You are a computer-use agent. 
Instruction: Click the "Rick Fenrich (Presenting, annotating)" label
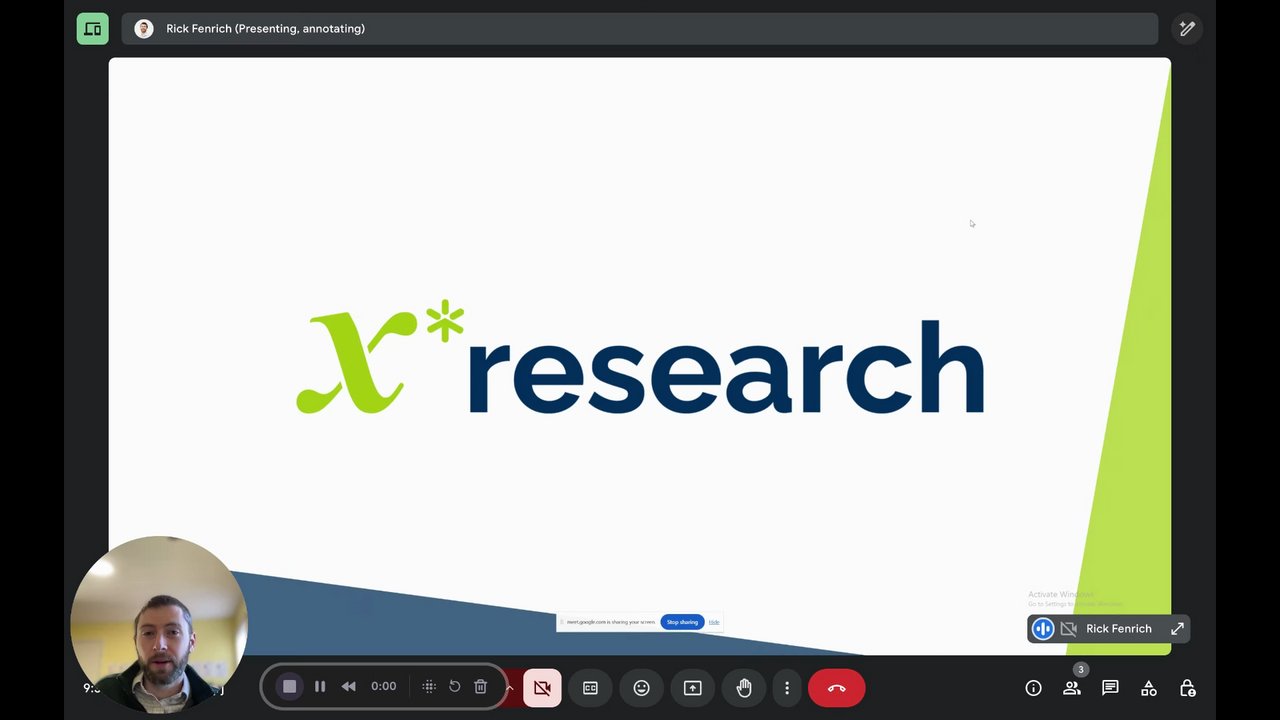pos(265,29)
